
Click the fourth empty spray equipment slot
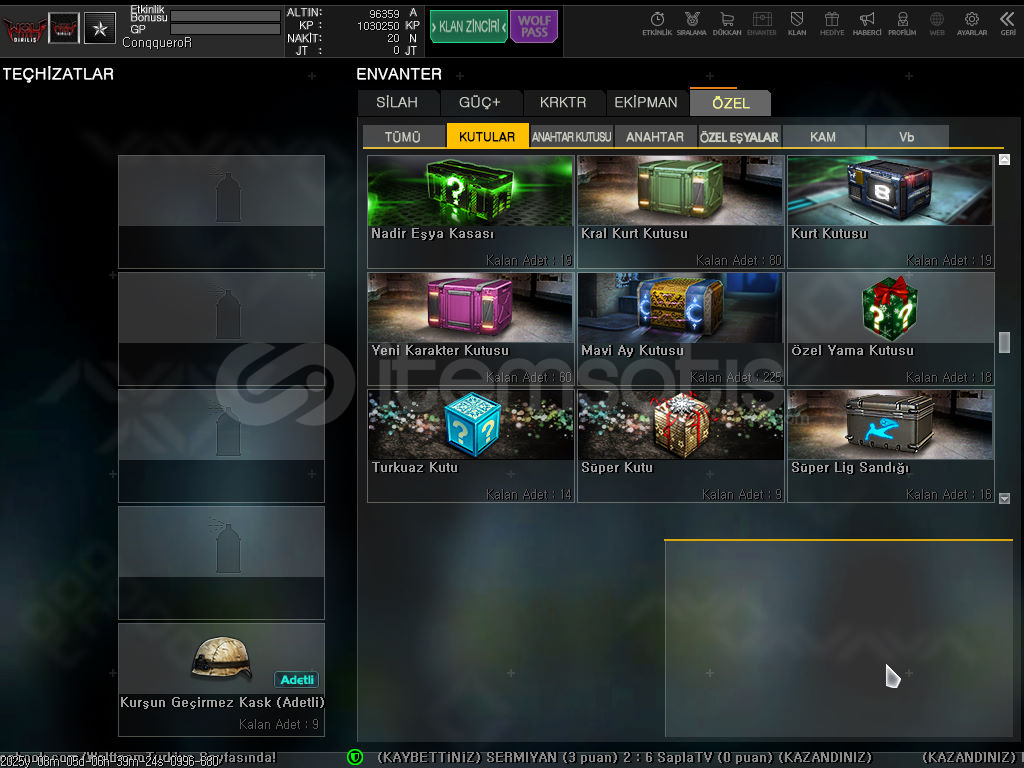(x=221, y=562)
